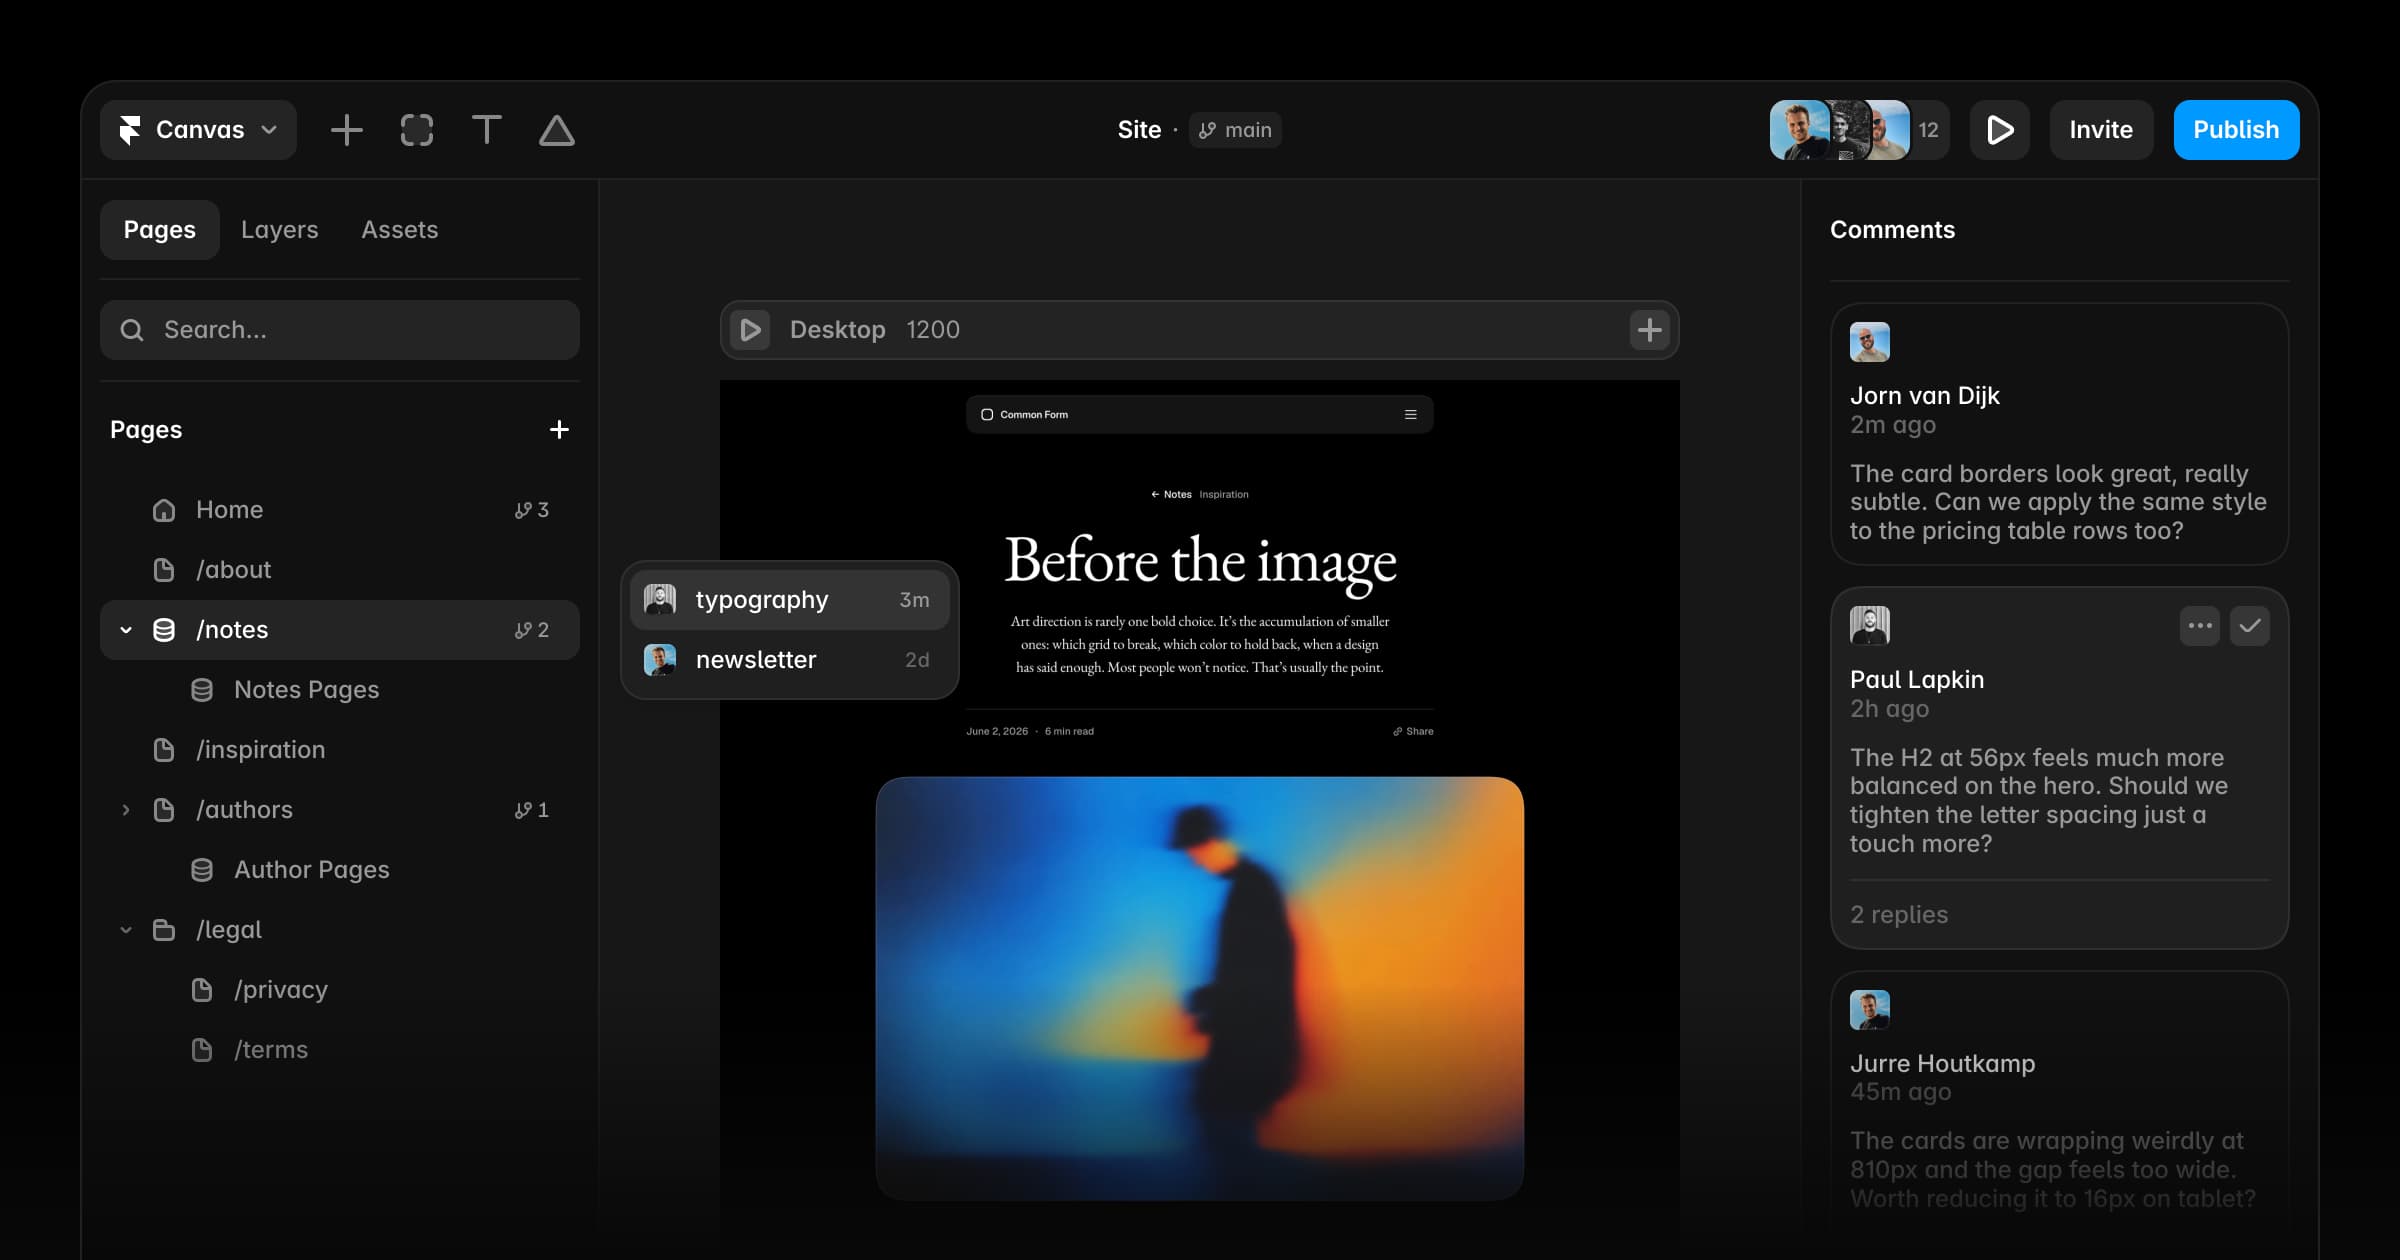Viewport: 2400px width, 1260px height.
Task: Click the Author Pages collection icon
Action: pyautogui.click(x=202, y=870)
